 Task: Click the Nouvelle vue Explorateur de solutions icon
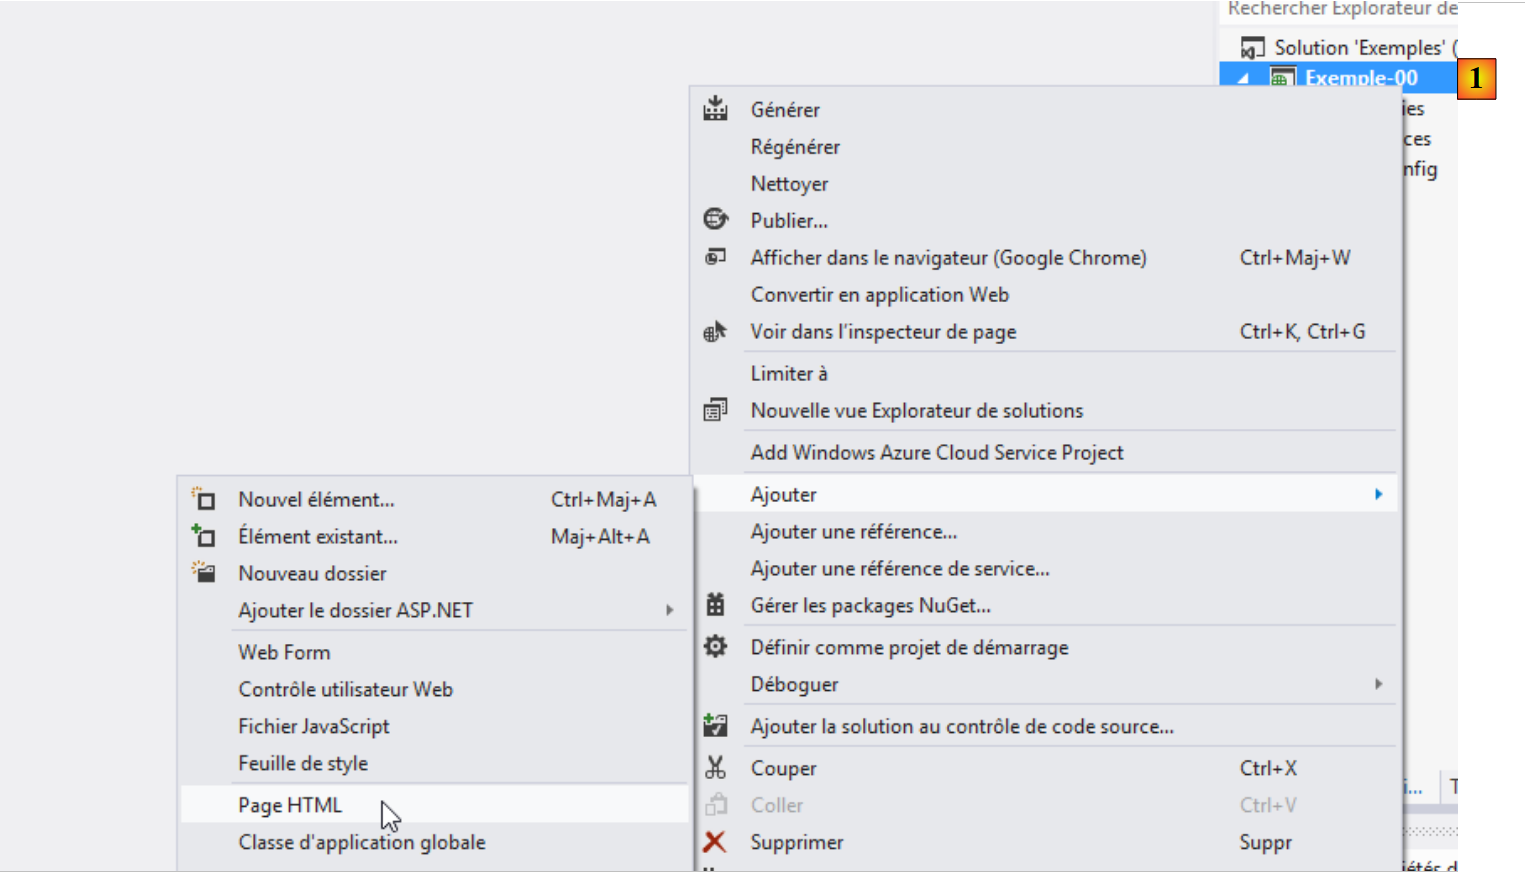pyautogui.click(x=715, y=410)
